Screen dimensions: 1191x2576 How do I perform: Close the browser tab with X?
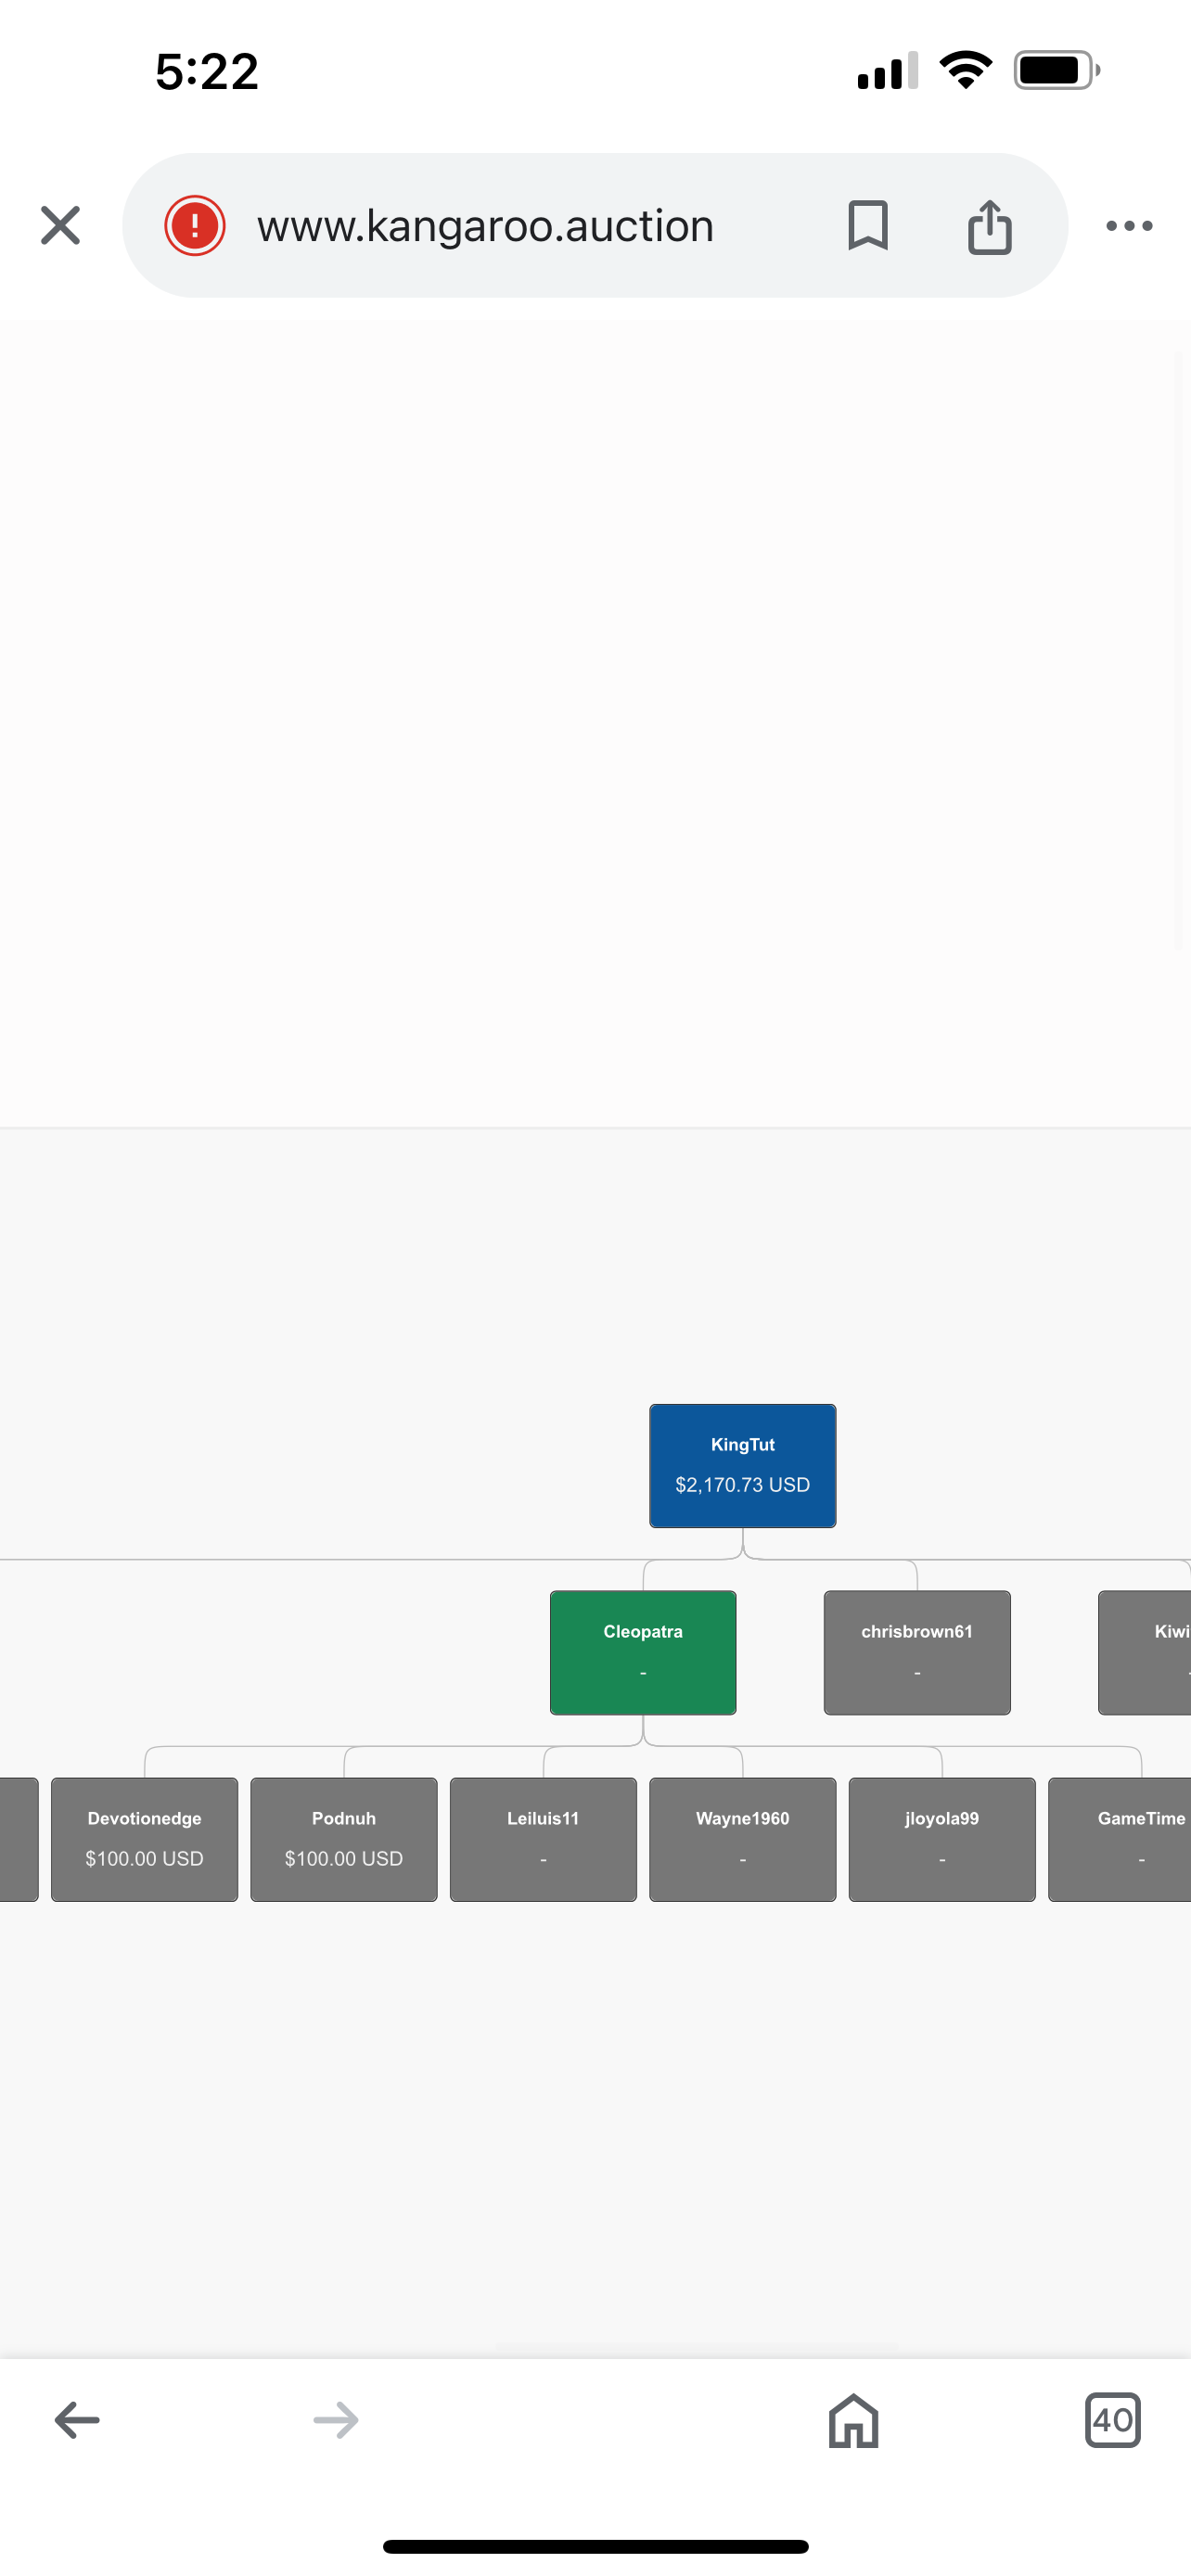point(60,225)
